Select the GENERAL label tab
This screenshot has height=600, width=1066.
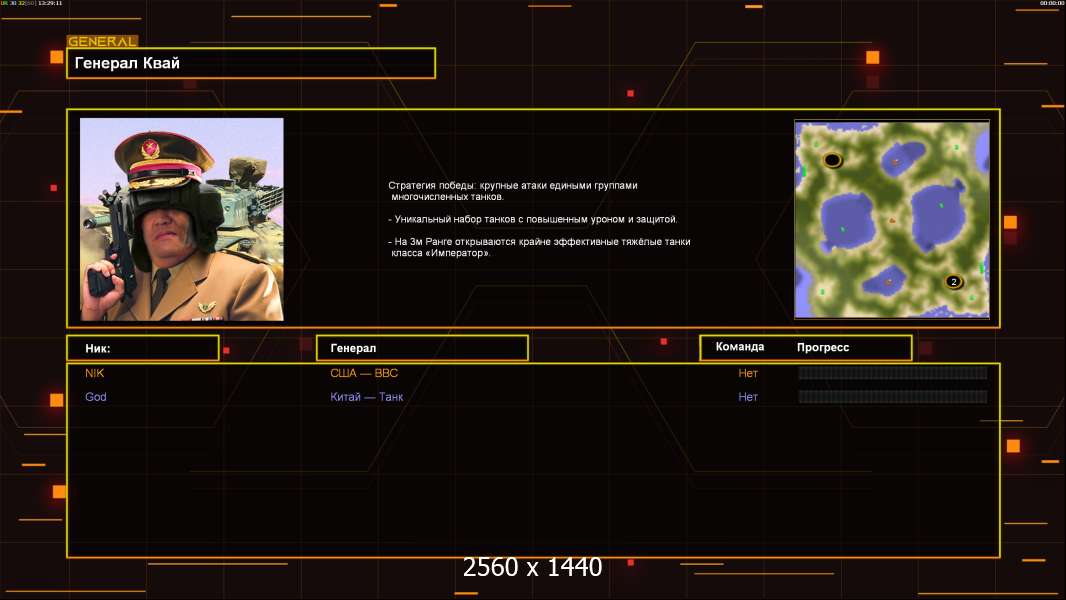pyautogui.click(x=102, y=42)
